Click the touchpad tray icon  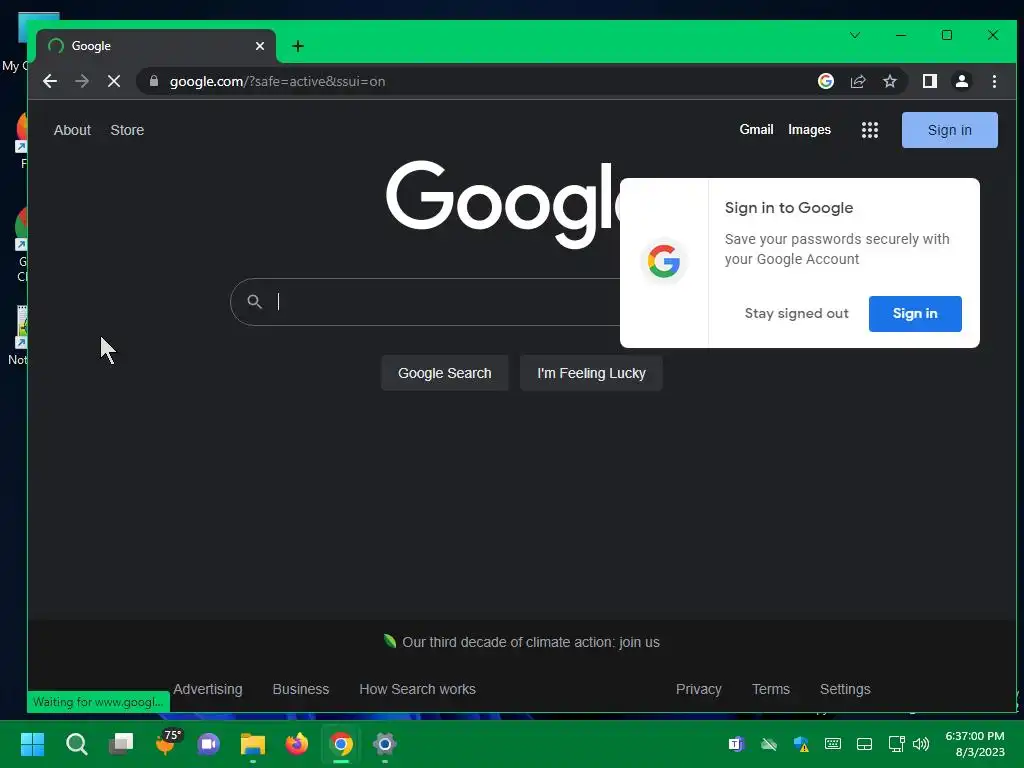pyautogui.click(x=864, y=744)
